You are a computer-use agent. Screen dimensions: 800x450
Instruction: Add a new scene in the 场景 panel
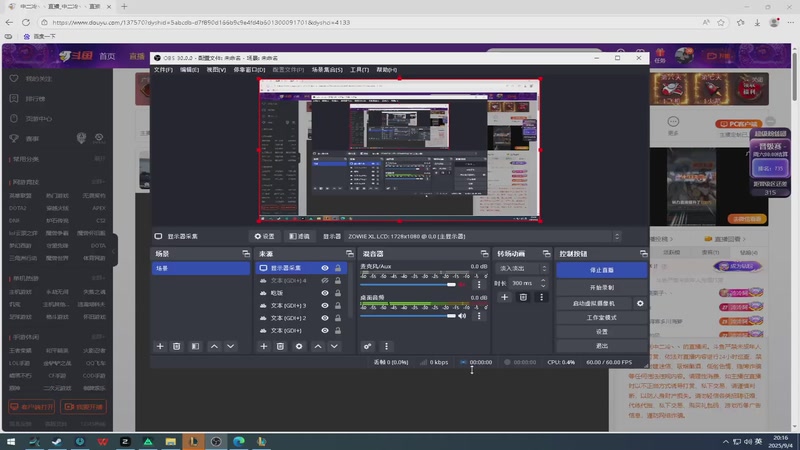(160, 346)
